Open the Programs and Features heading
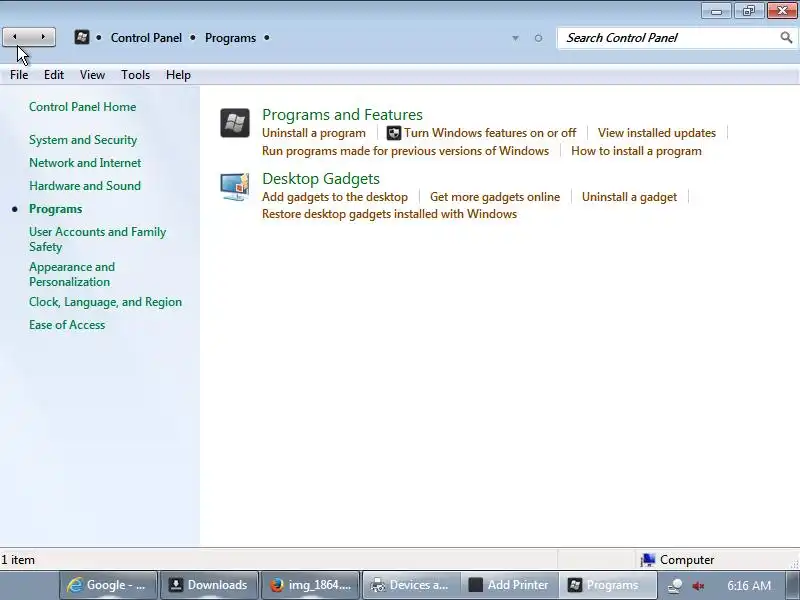Viewport: 800px width, 600px height. [342, 115]
